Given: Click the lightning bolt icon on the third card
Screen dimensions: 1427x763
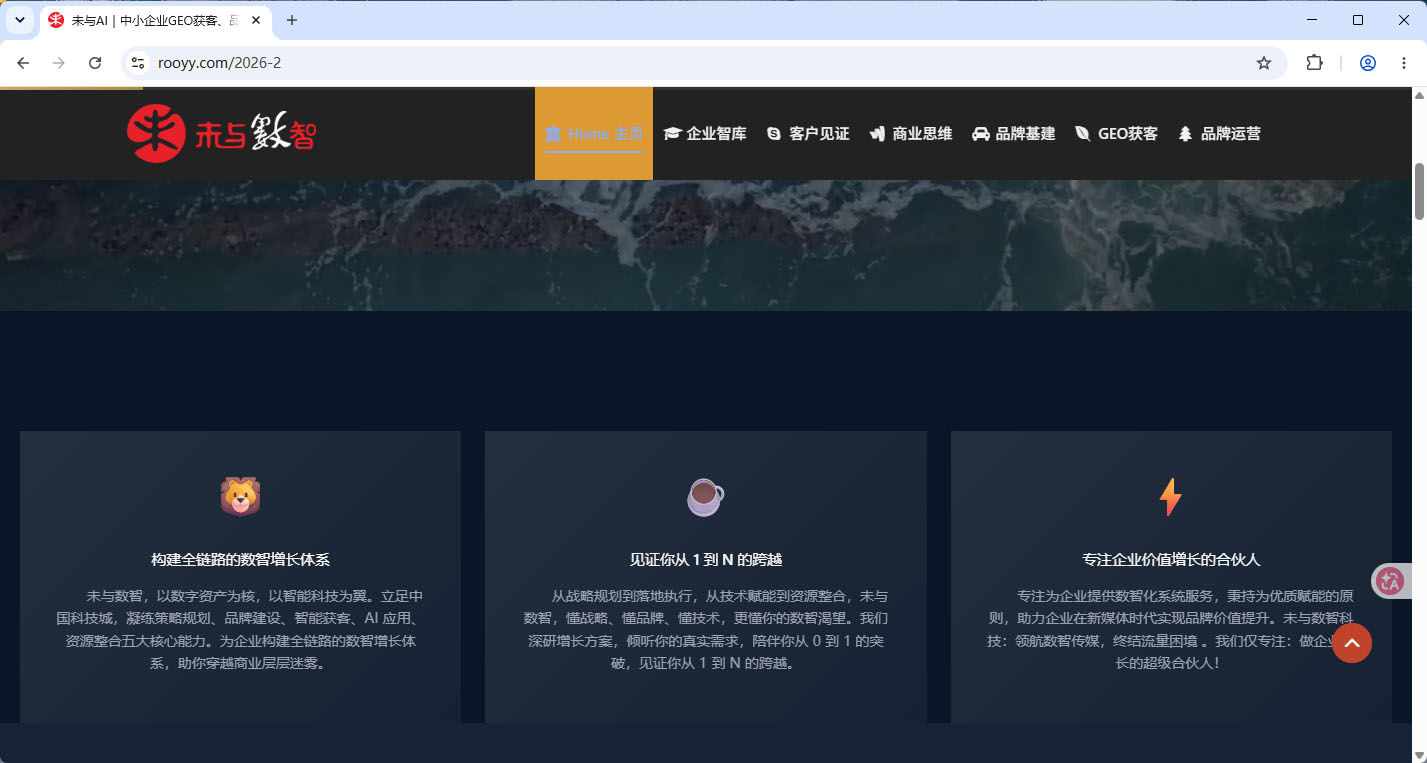Looking at the screenshot, I should (1170, 497).
